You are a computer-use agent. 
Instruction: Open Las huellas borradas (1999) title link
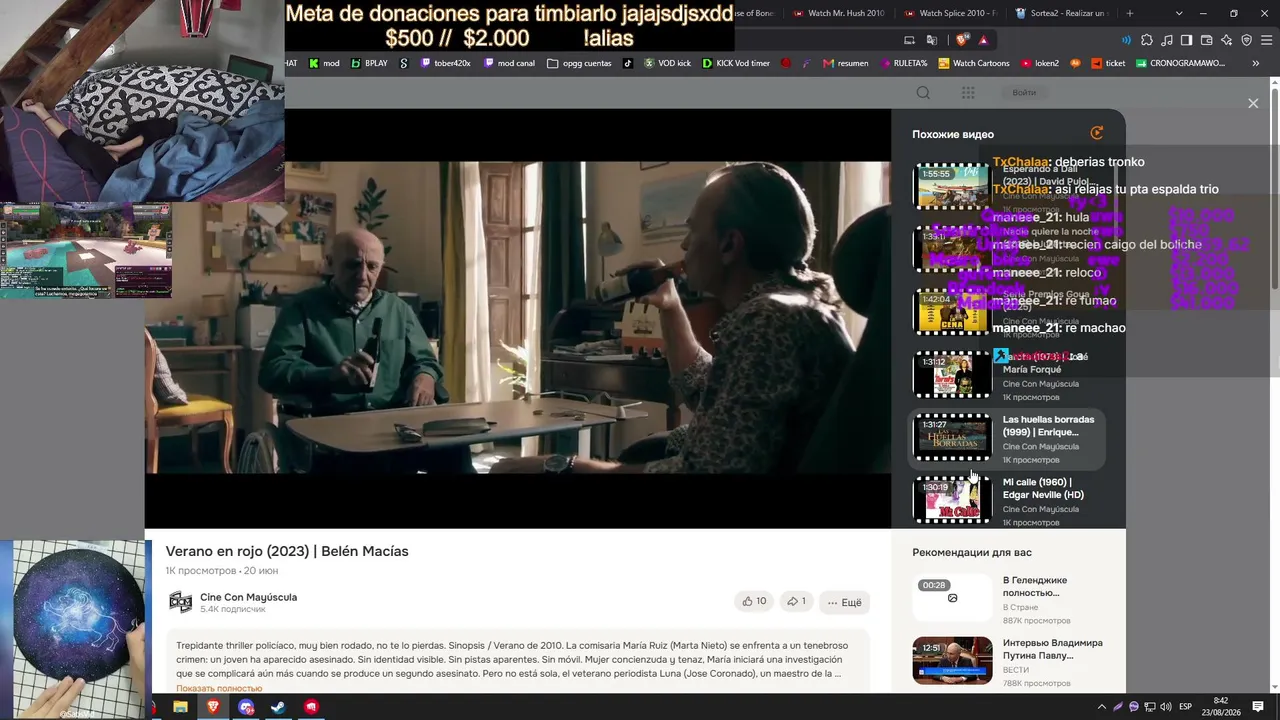tap(1048, 426)
